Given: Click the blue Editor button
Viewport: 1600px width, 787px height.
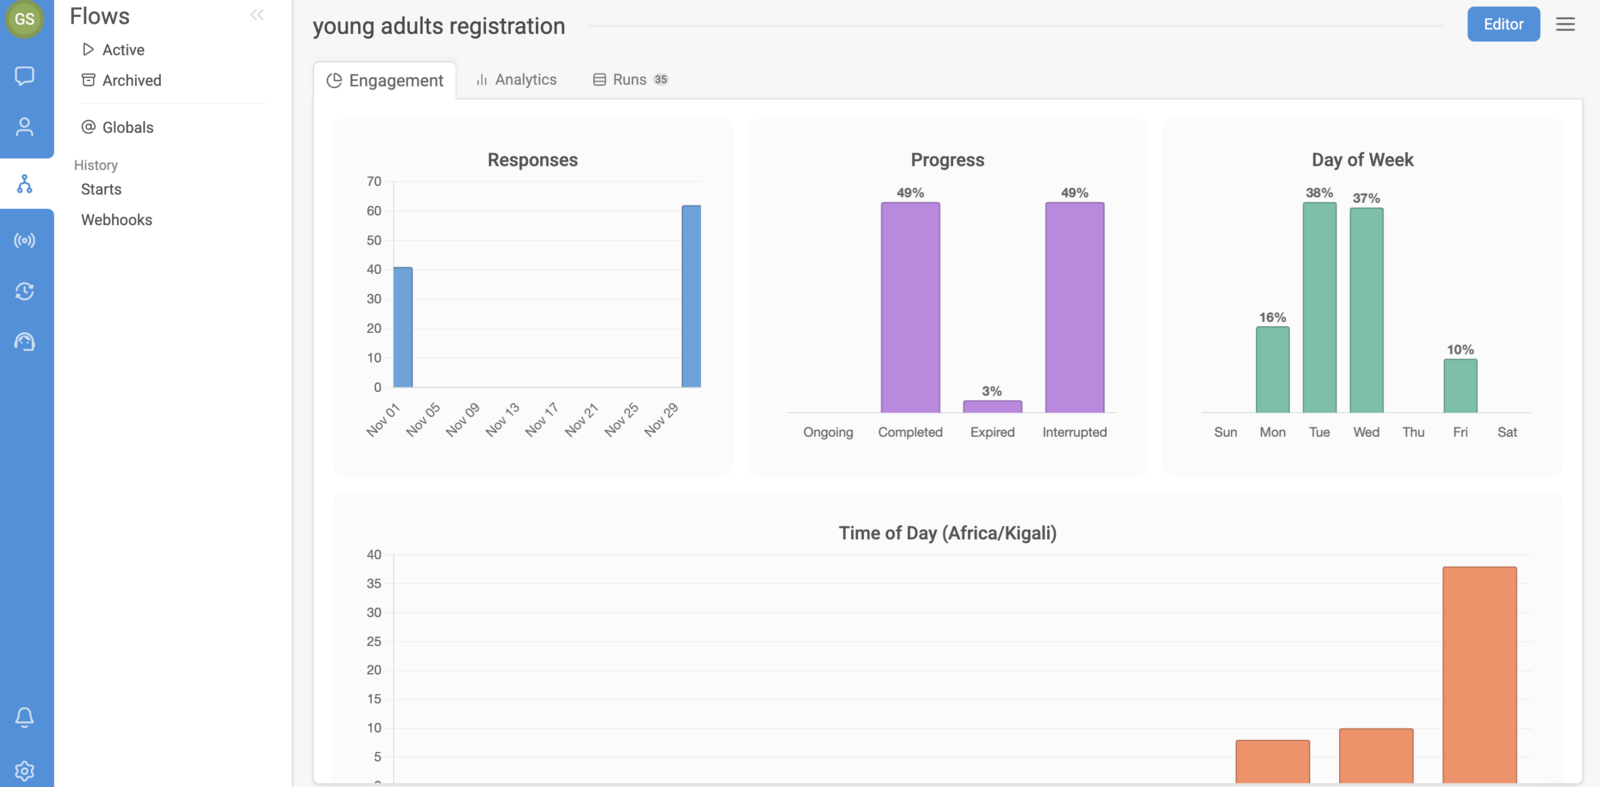Looking at the screenshot, I should (1503, 24).
